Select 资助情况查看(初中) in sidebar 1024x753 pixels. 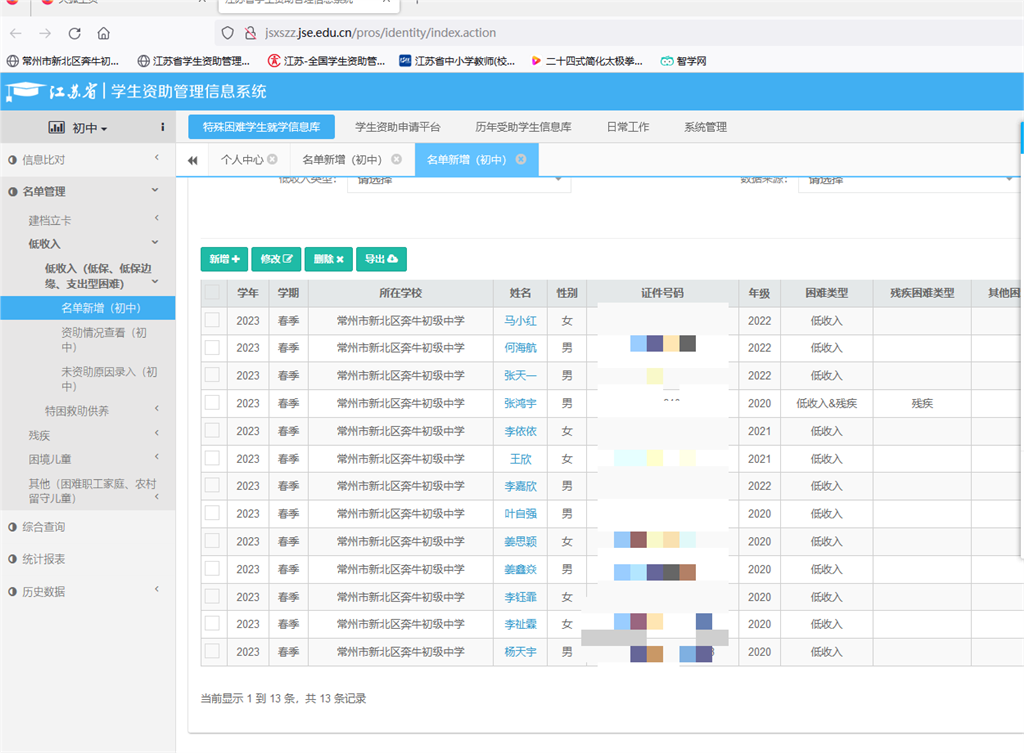pos(104,340)
